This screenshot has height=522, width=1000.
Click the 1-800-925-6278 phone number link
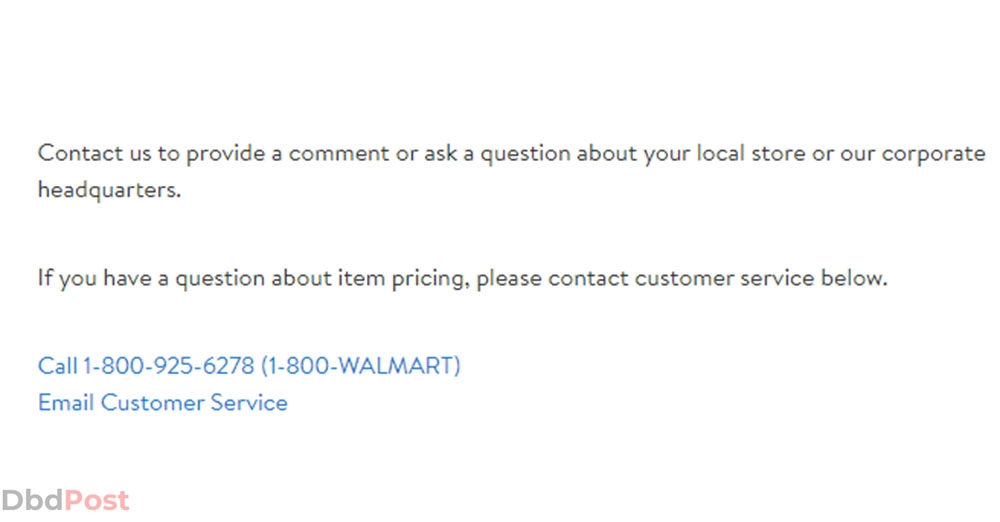click(168, 366)
